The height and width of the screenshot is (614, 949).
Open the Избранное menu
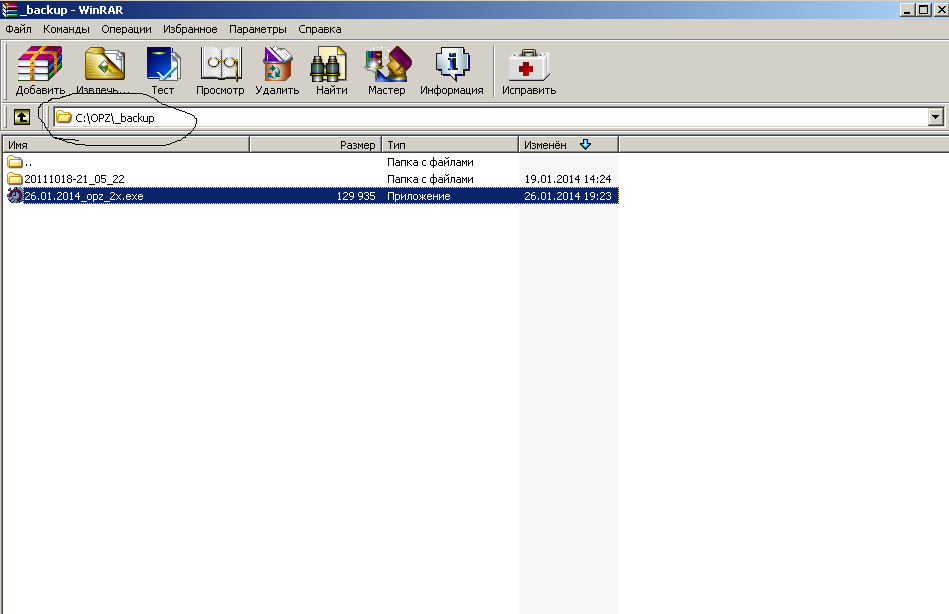tap(190, 29)
